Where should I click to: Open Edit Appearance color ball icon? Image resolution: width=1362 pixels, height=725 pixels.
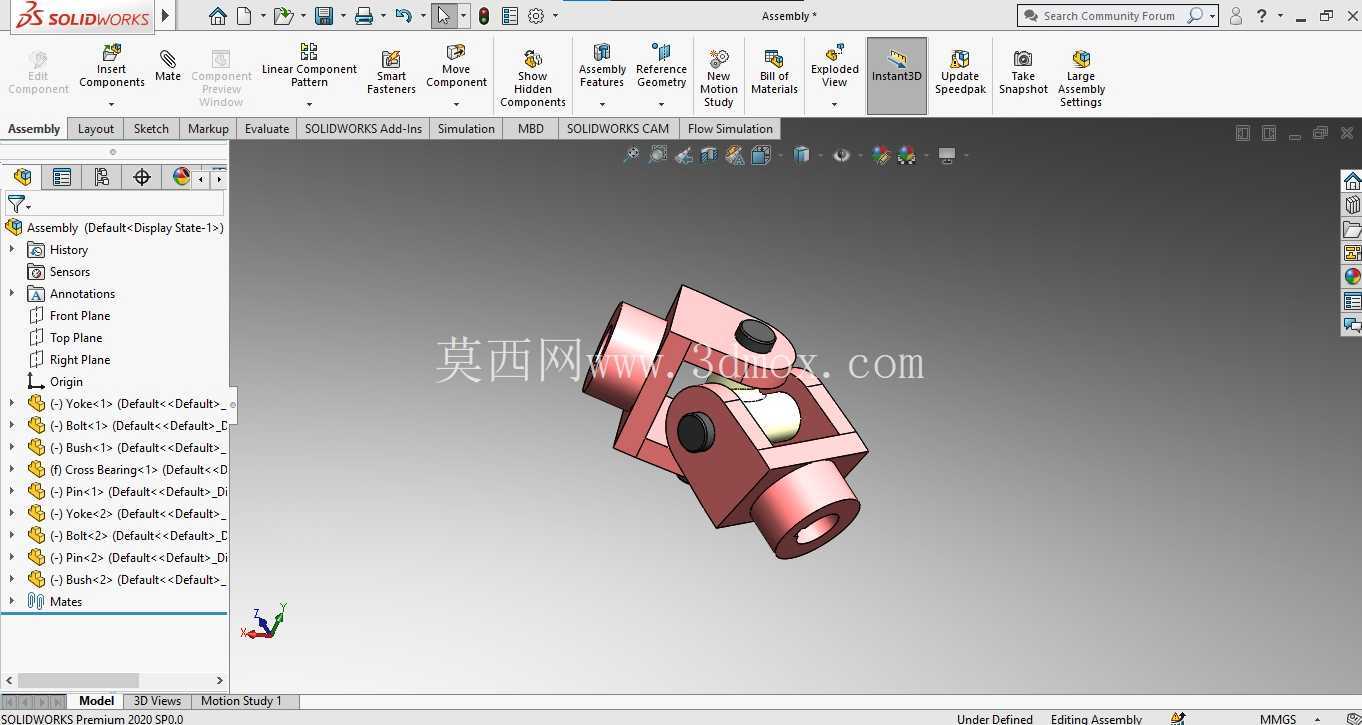tap(881, 155)
